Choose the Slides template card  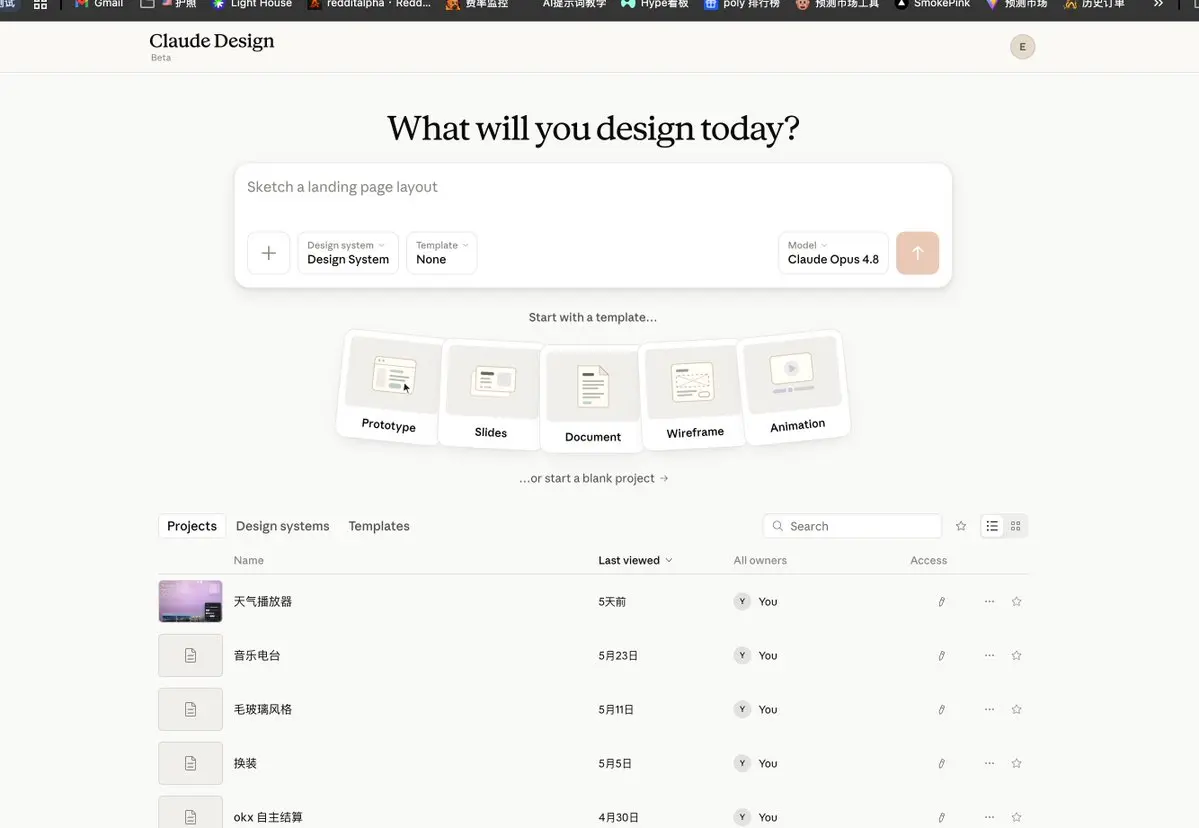click(x=491, y=394)
